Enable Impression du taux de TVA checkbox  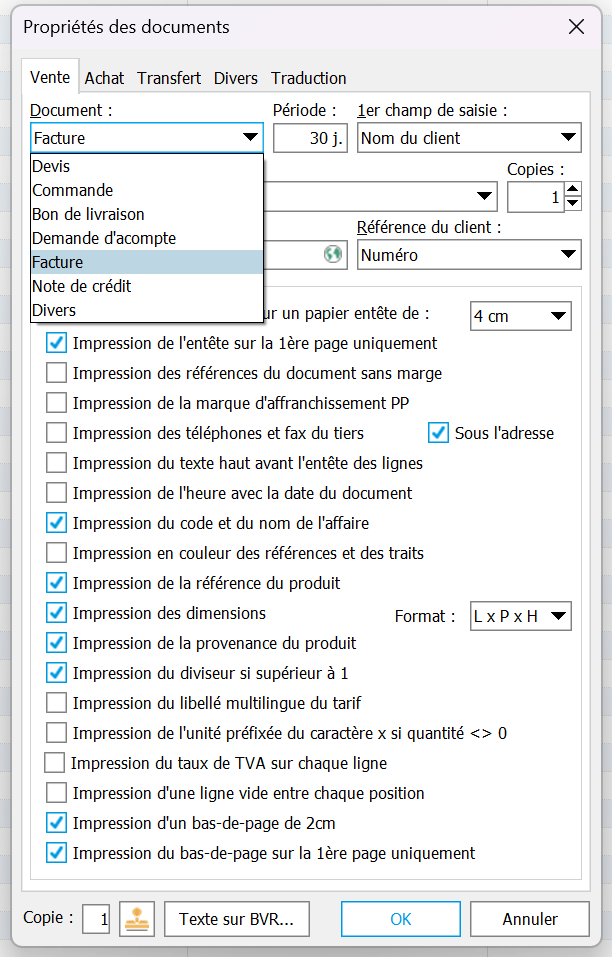click(55, 763)
